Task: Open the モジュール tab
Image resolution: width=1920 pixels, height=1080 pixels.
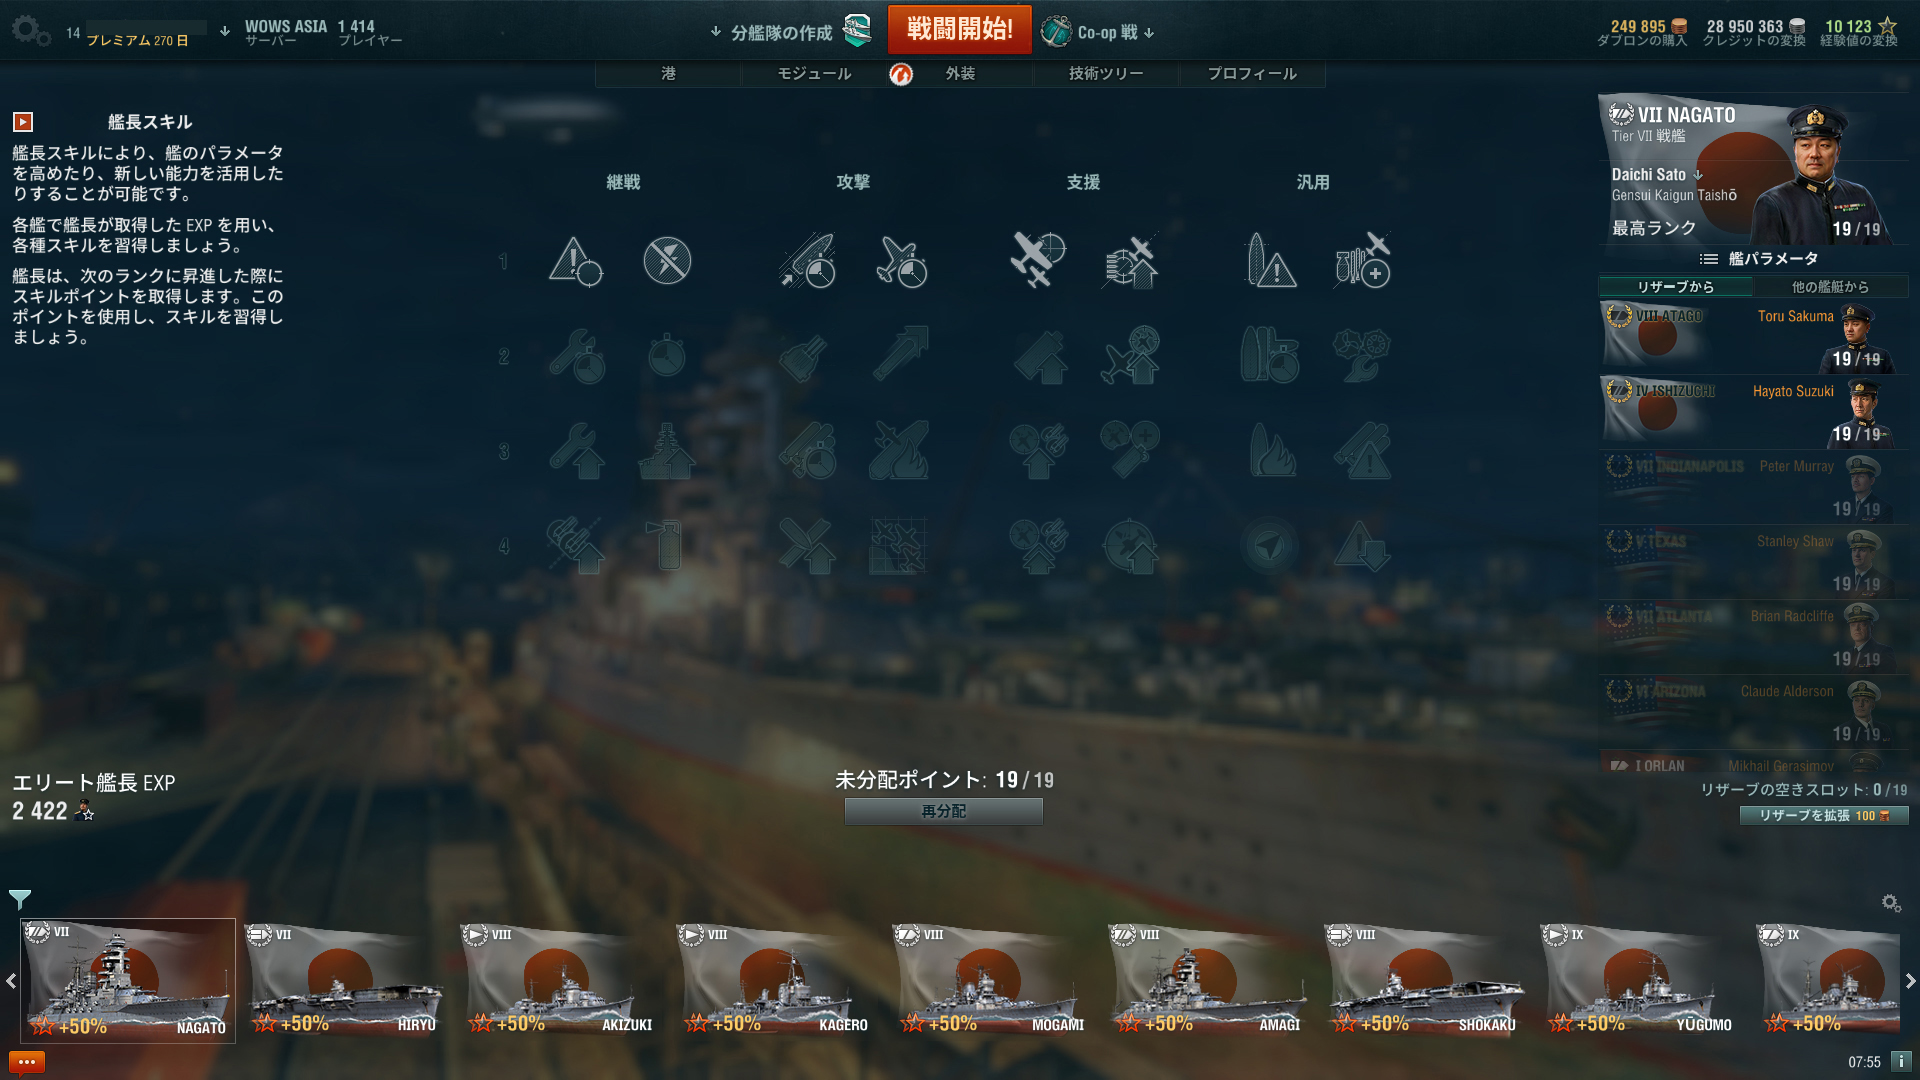Action: click(x=814, y=74)
